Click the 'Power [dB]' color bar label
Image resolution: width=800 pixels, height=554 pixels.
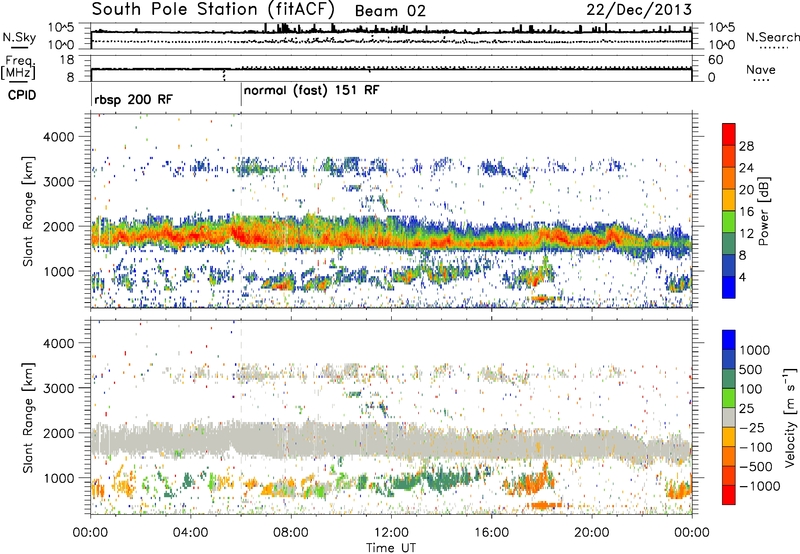point(764,211)
